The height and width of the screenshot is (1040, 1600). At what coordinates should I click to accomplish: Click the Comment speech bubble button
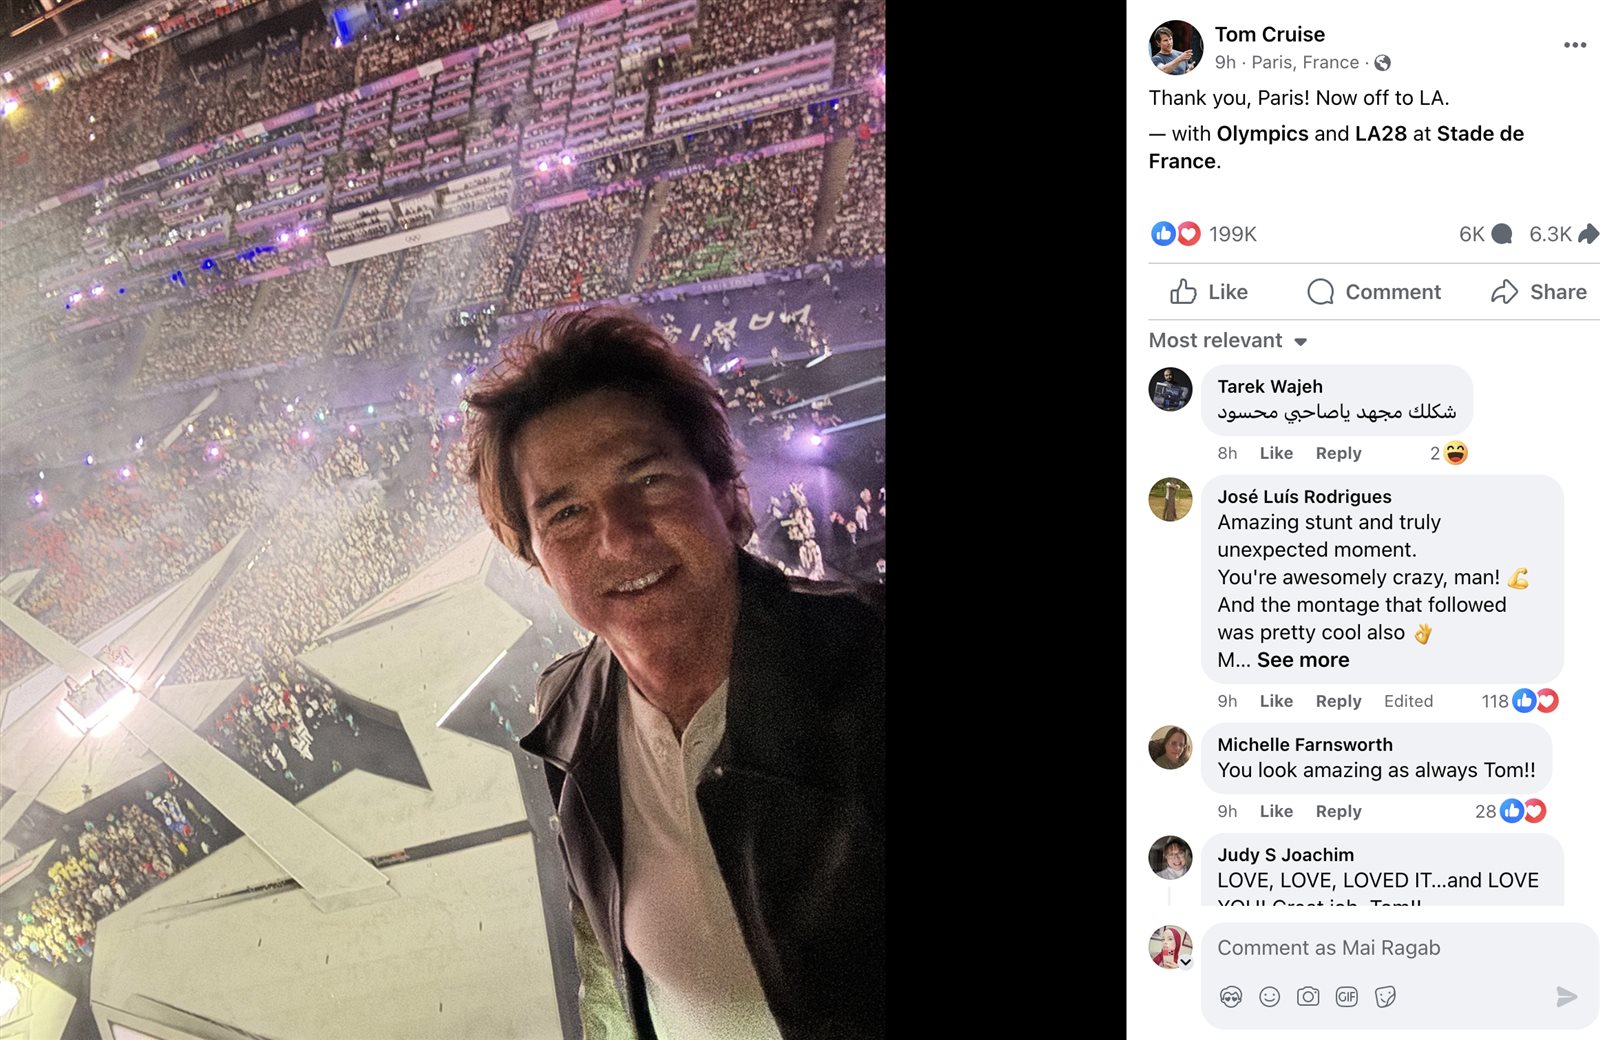point(1373,292)
